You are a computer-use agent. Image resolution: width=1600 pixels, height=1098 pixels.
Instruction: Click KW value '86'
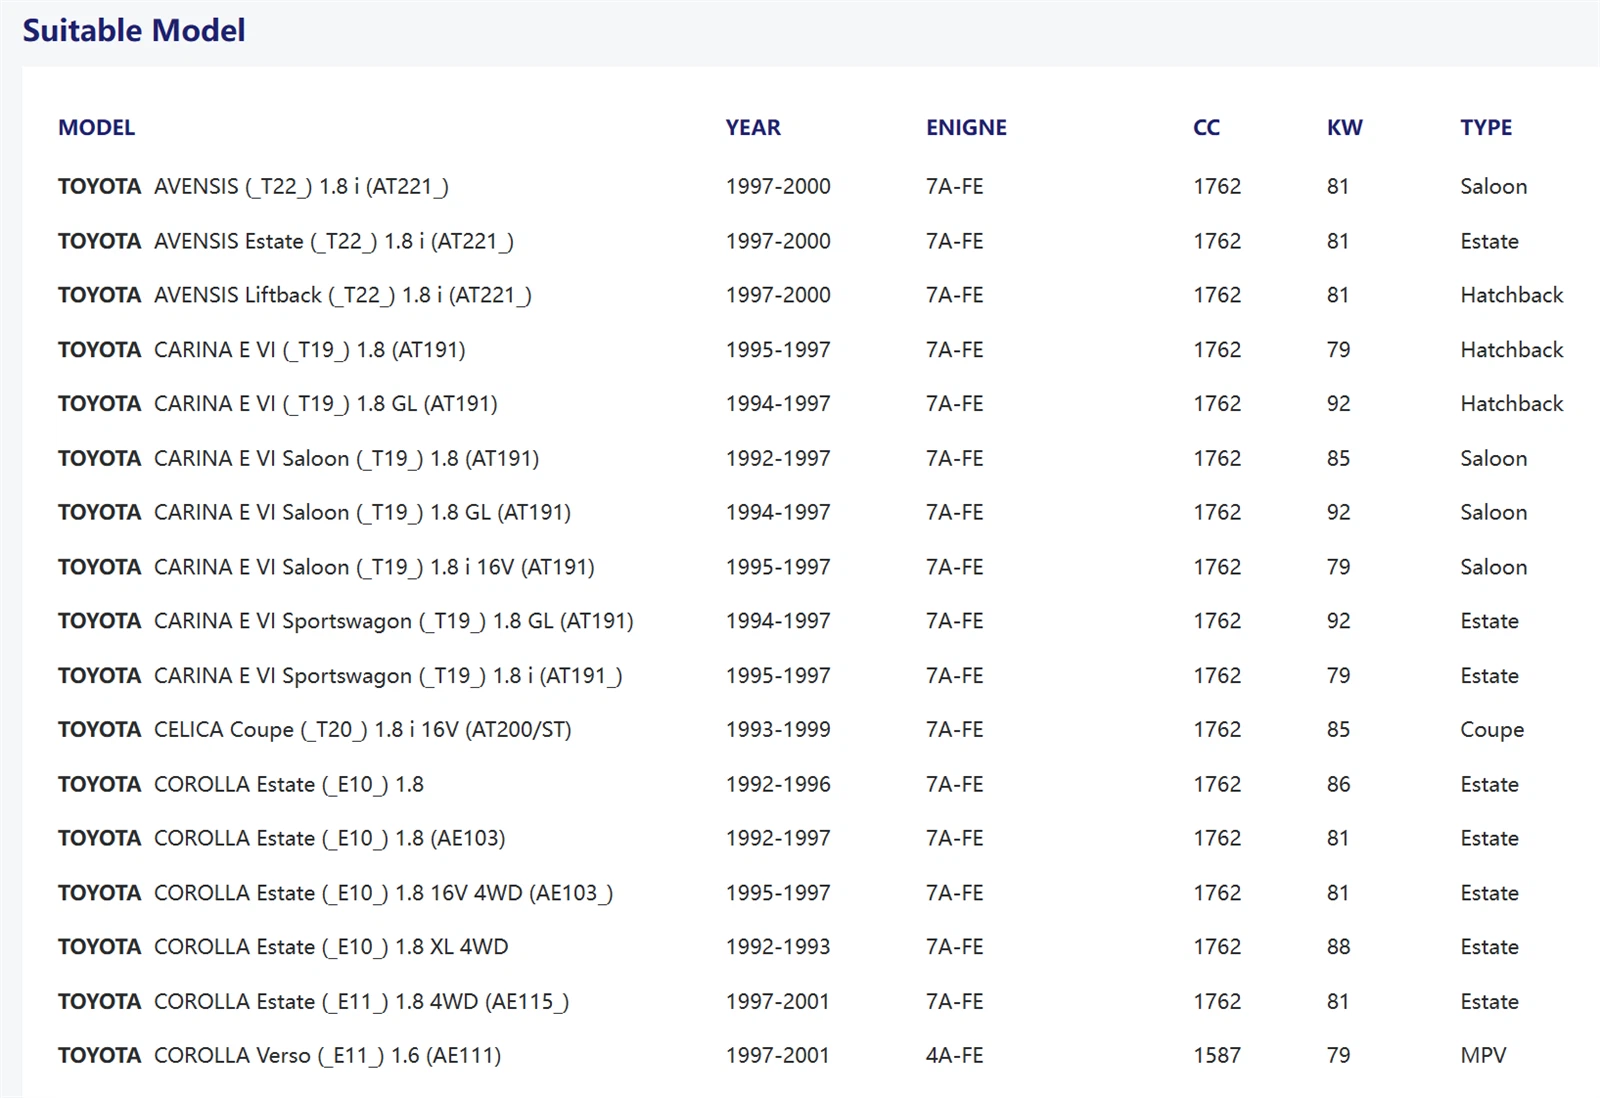pyautogui.click(x=1338, y=785)
